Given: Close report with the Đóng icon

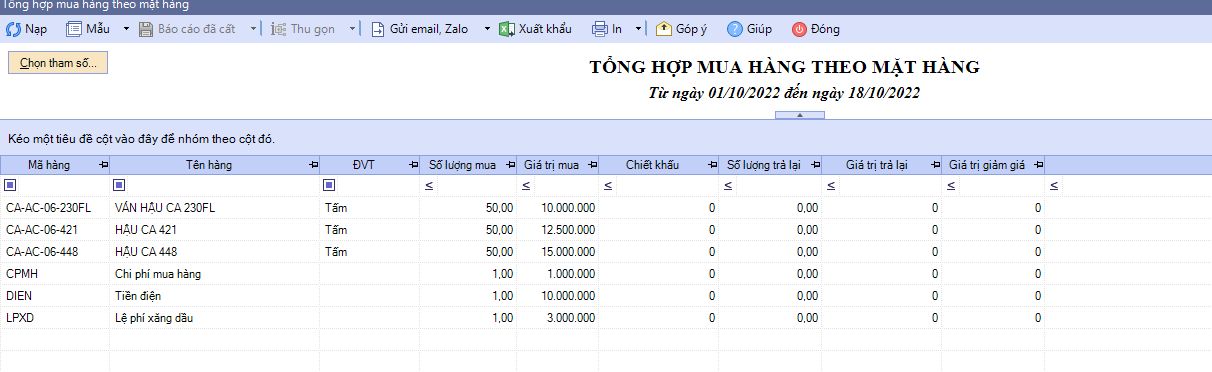Looking at the screenshot, I should (x=799, y=29).
